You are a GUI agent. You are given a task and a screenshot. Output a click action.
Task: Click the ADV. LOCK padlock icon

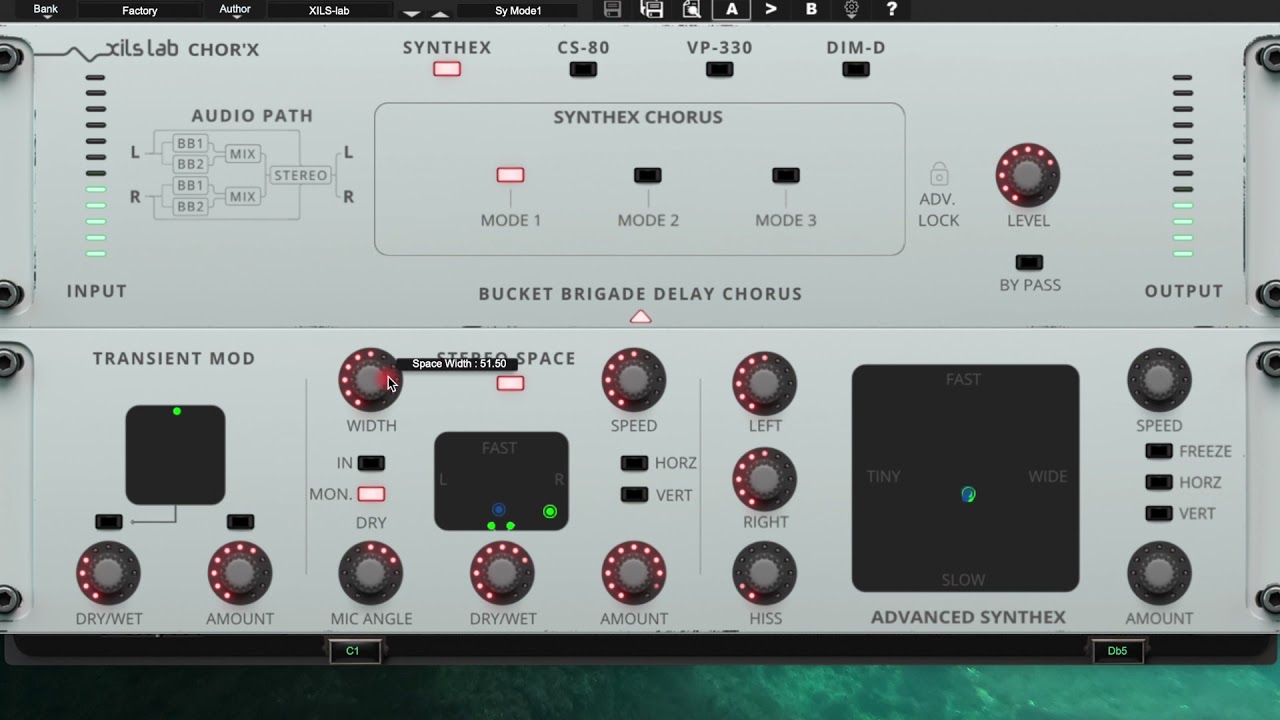pyautogui.click(x=939, y=175)
